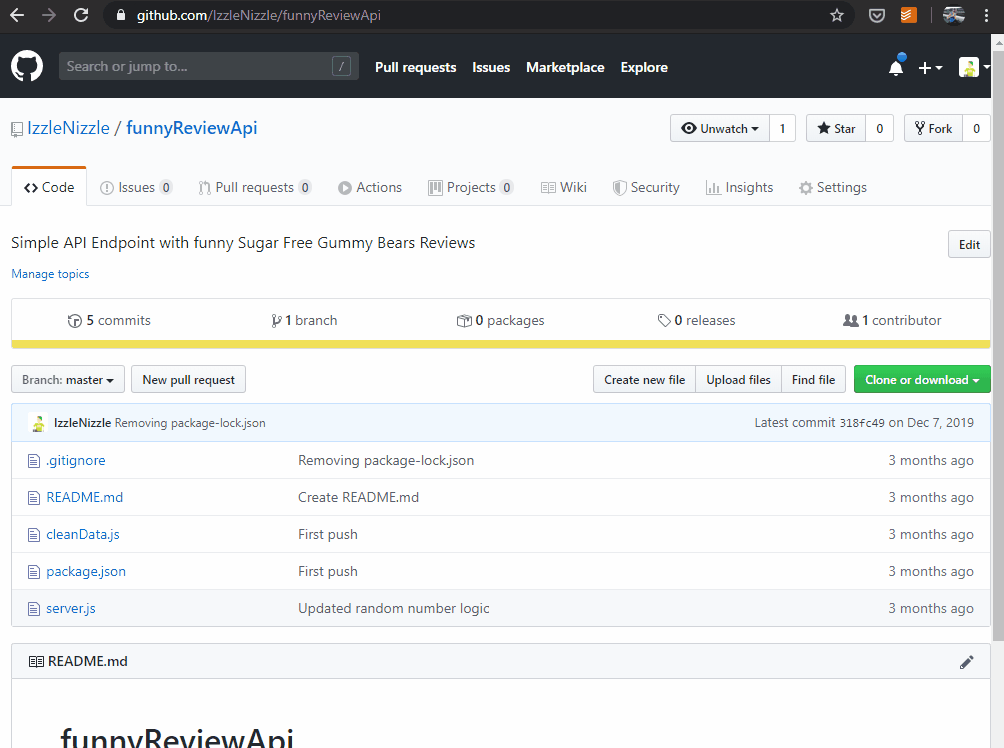Go back using browser back arrow
1004x748 pixels.
pos(17,15)
